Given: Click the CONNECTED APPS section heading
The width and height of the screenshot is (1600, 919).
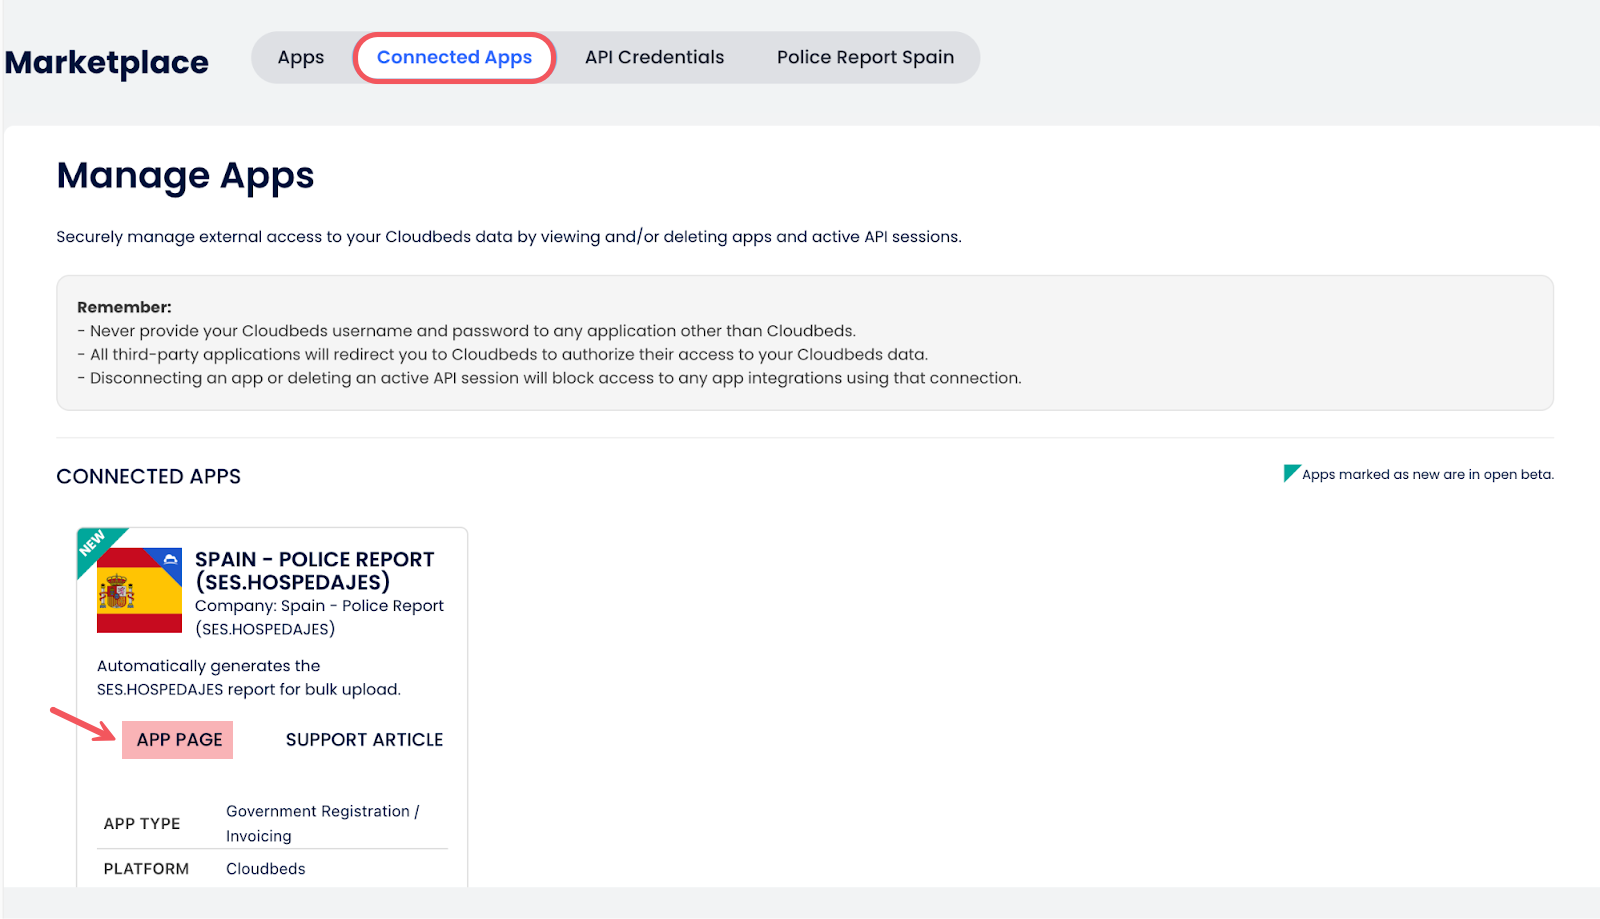Looking at the screenshot, I should click(x=148, y=477).
